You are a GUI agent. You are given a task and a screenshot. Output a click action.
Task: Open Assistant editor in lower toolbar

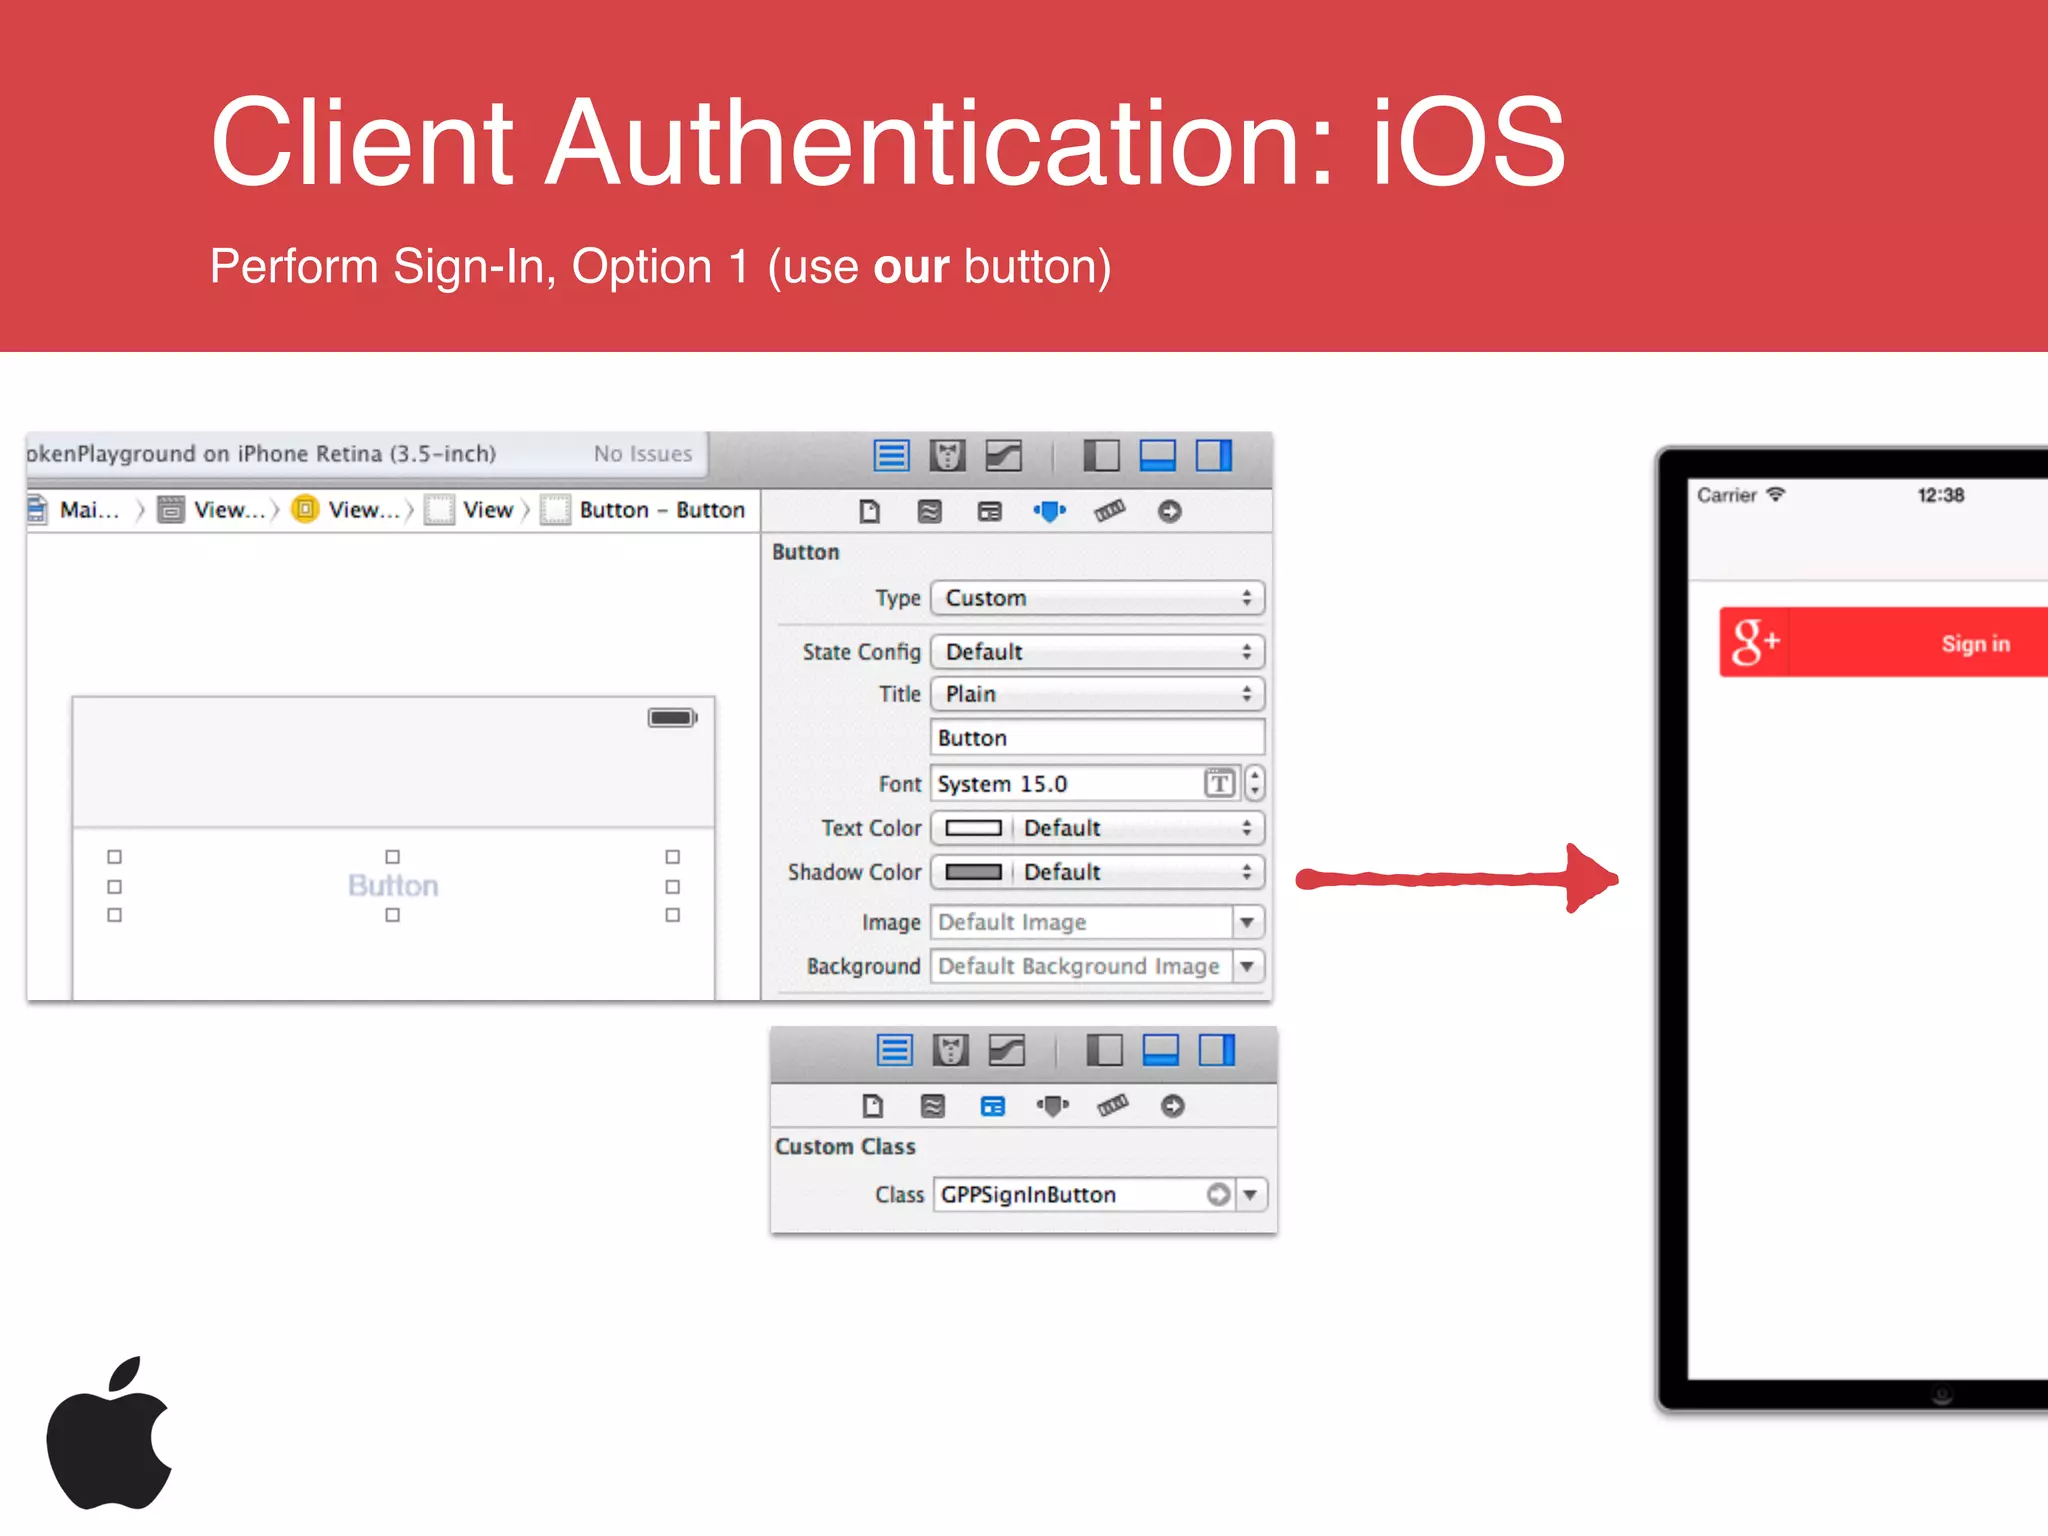click(951, 1050)
